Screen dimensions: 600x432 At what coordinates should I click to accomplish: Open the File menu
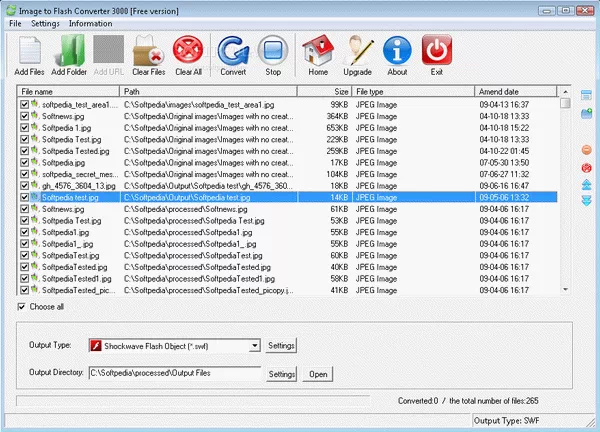pyautogui.click(x=15, y=24)
